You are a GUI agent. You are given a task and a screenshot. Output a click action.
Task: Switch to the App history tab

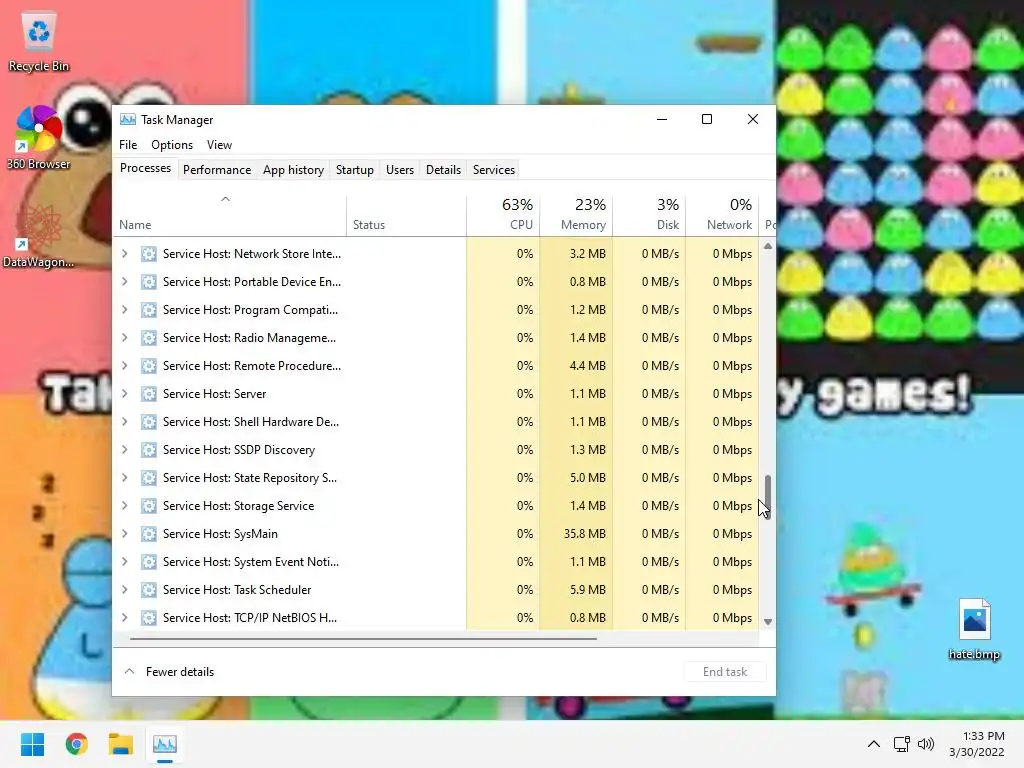pos(293,170)
